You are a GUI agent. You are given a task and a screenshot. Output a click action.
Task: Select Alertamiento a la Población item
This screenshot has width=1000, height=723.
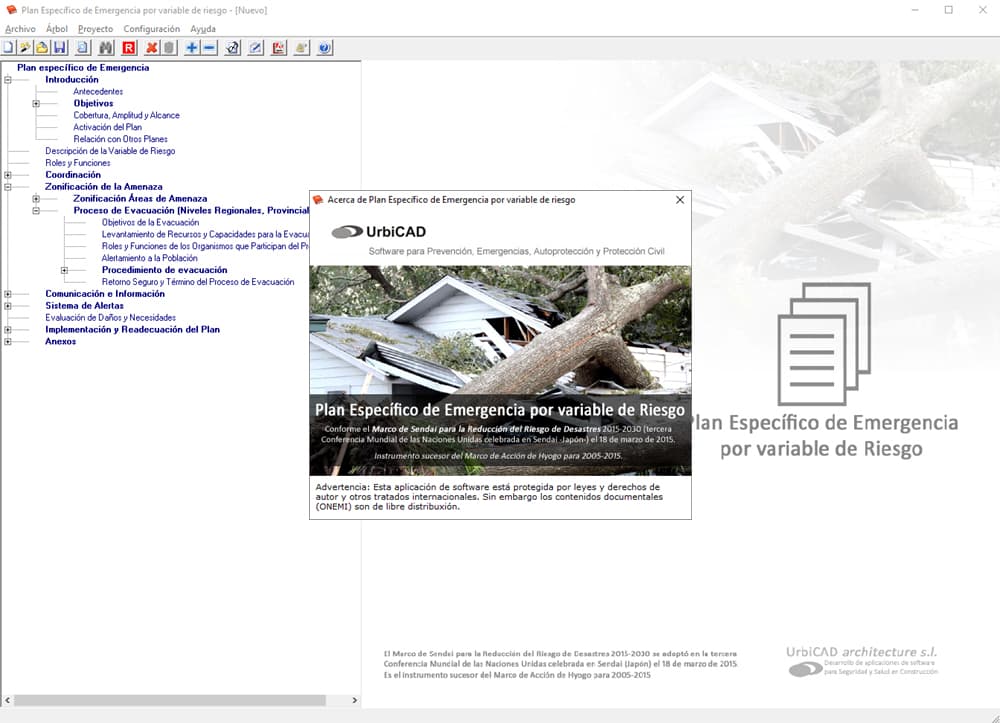pyautogui.click(x=150, y=258)
